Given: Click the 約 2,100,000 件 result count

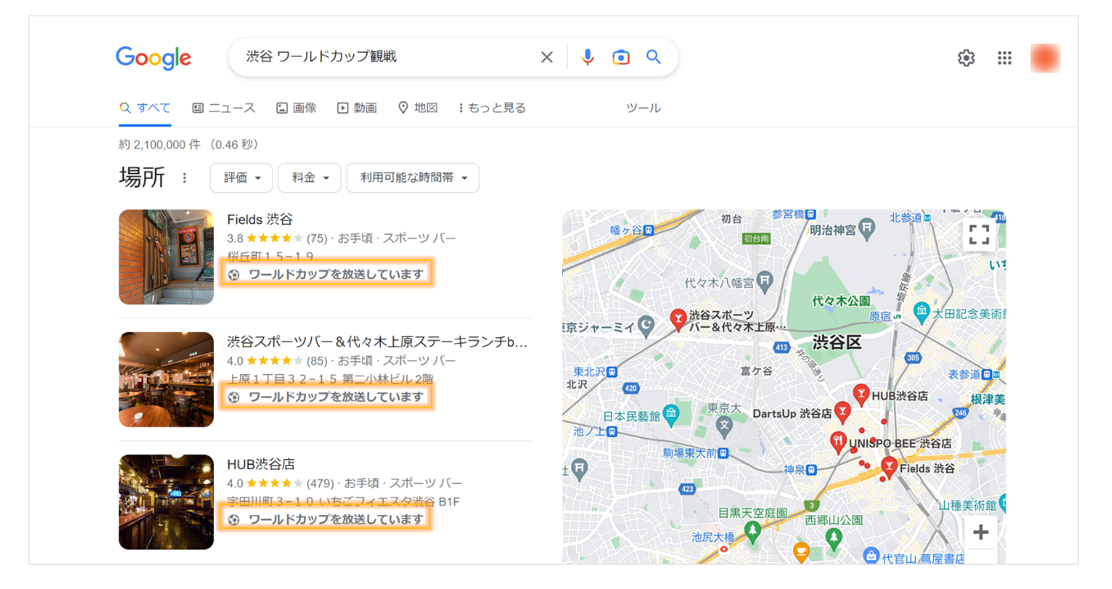Looking at the screenshot, I should click(x=160, y=145).
